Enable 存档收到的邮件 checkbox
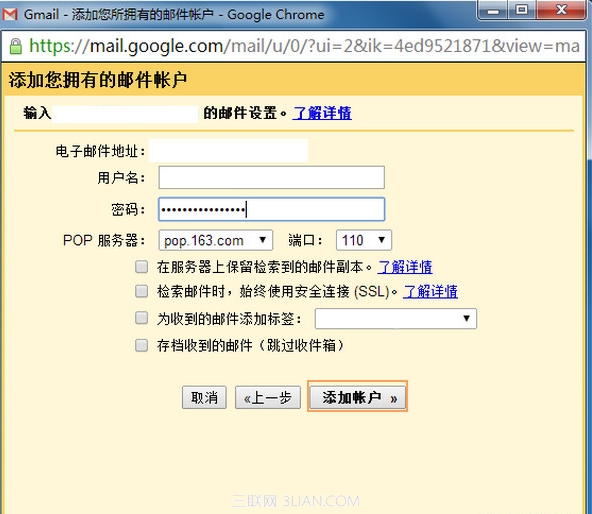The width and height of the screenshot is (592, 514). 142,345
